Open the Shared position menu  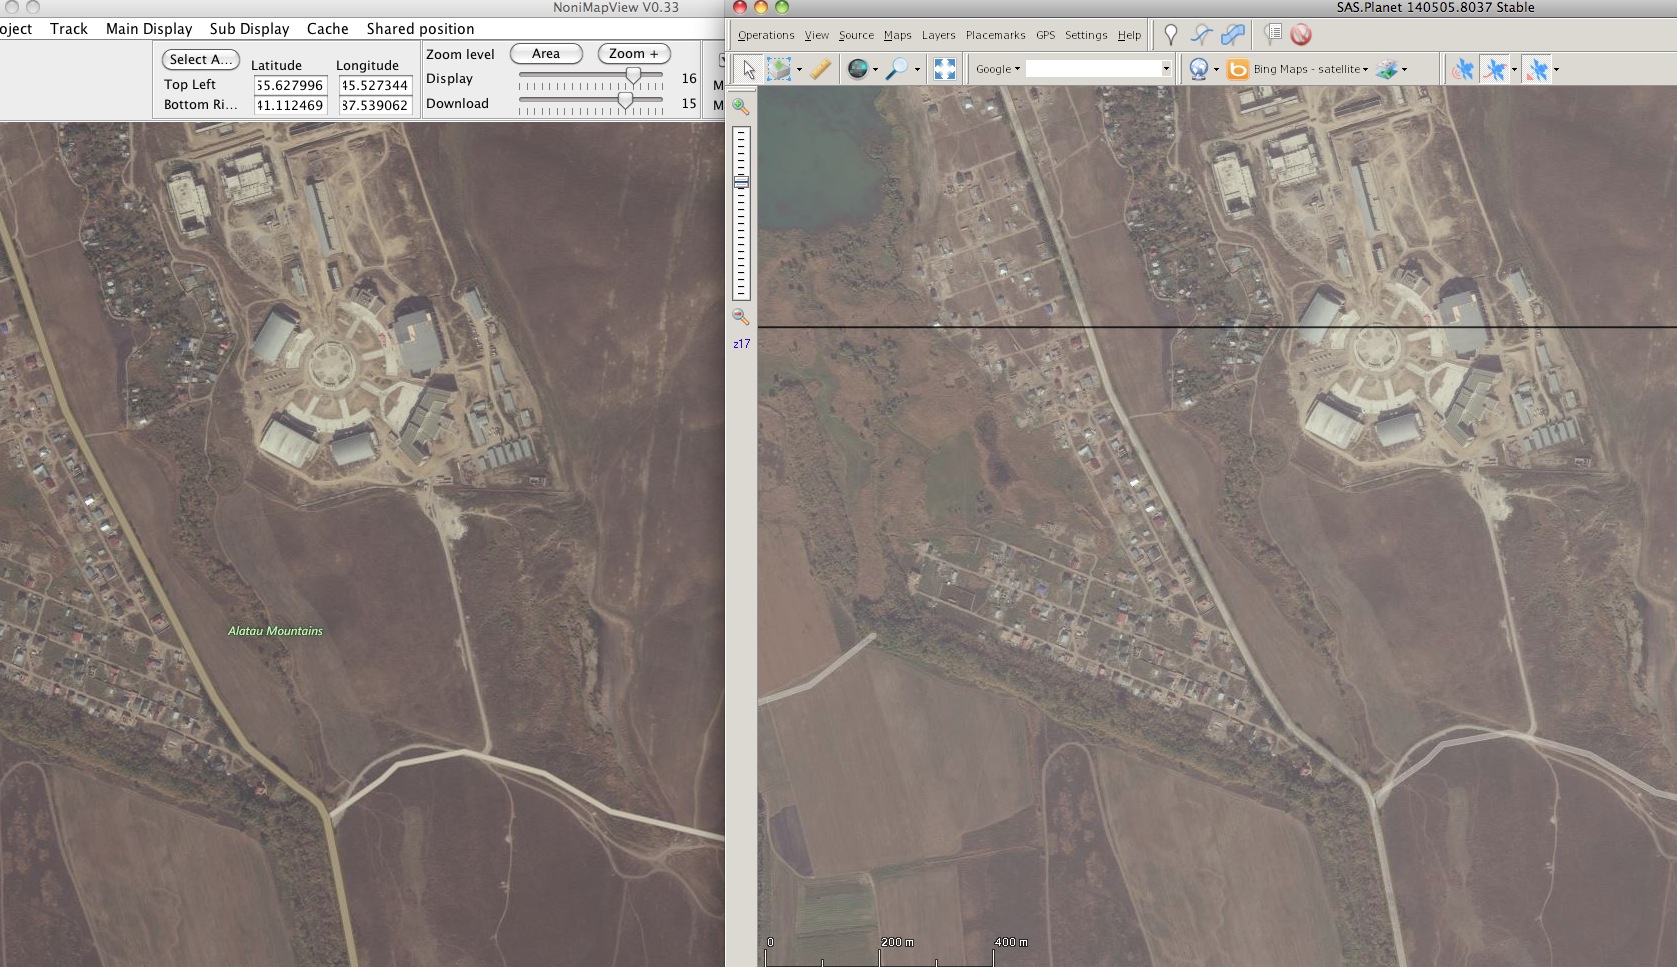point(420,29)
